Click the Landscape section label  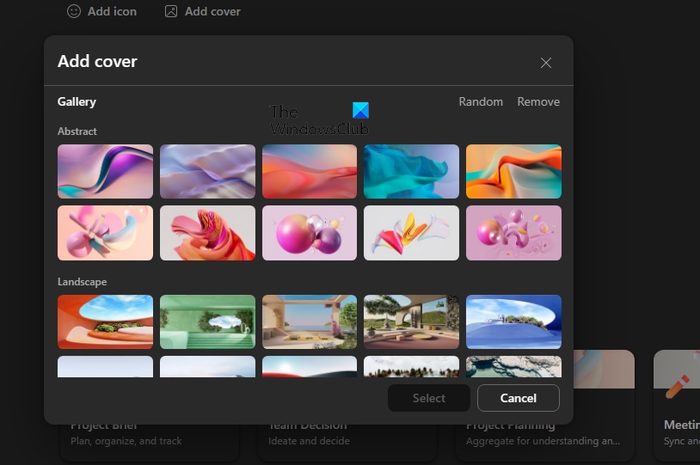pos(82,282)
